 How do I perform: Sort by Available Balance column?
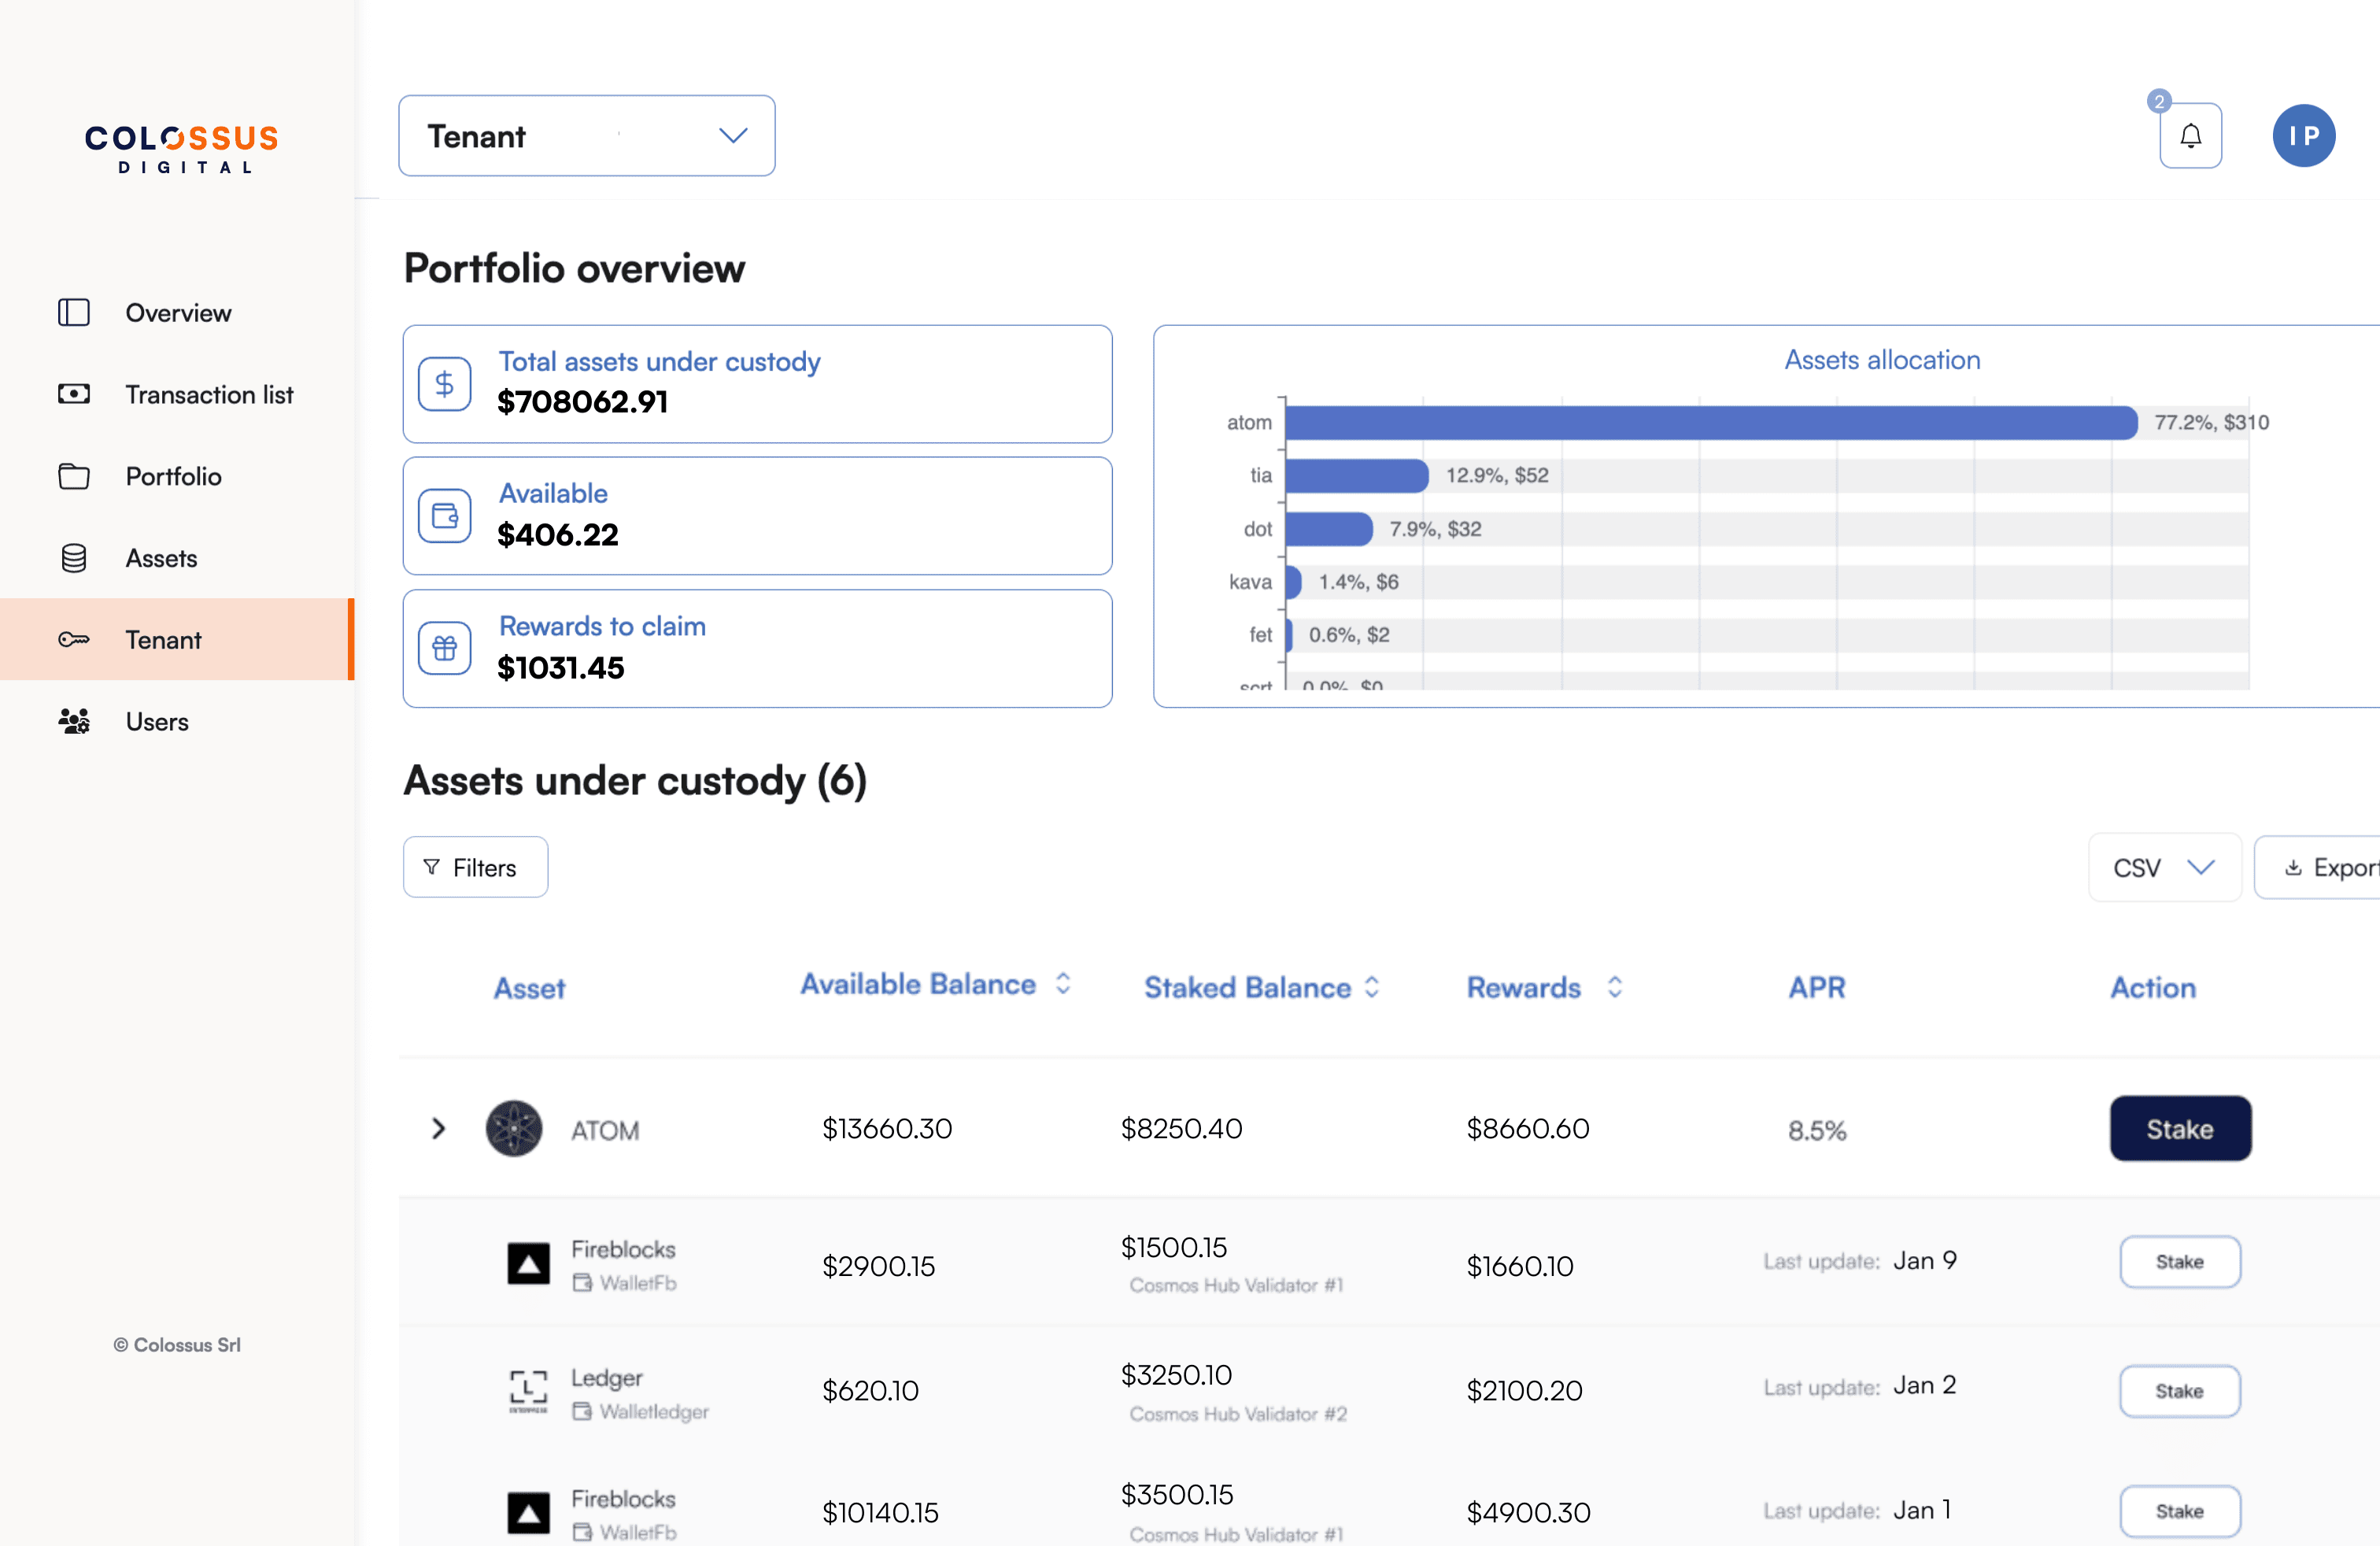1062,984
